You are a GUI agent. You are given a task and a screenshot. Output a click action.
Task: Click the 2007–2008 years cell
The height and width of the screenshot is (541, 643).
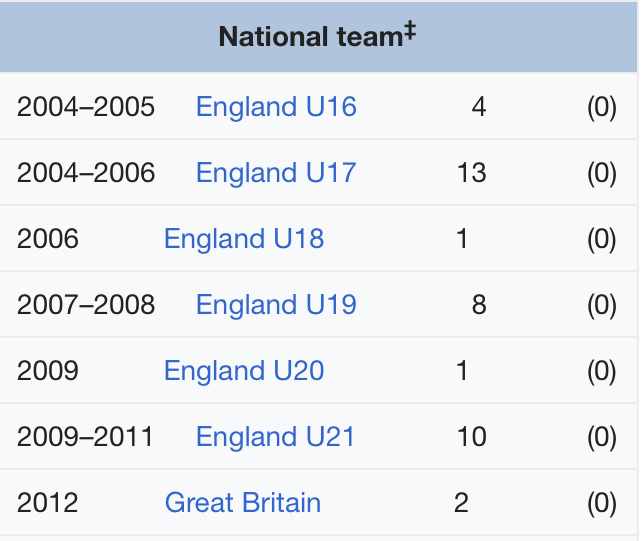pyautogui.click(x=86, y=305)
